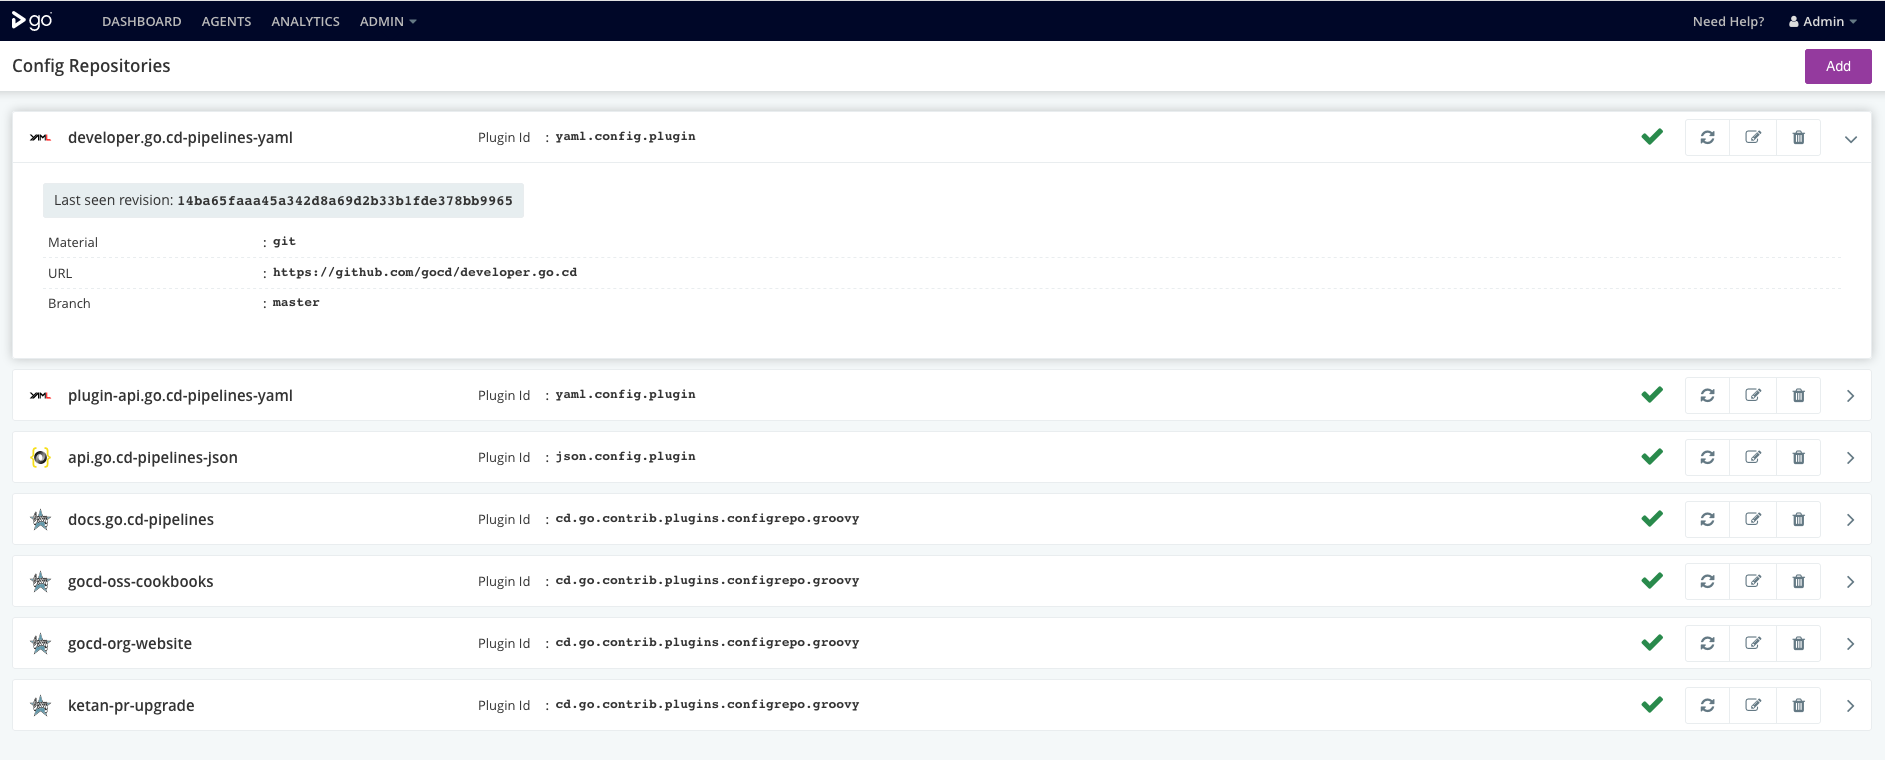Open the Admin dropdown menu

388,21
